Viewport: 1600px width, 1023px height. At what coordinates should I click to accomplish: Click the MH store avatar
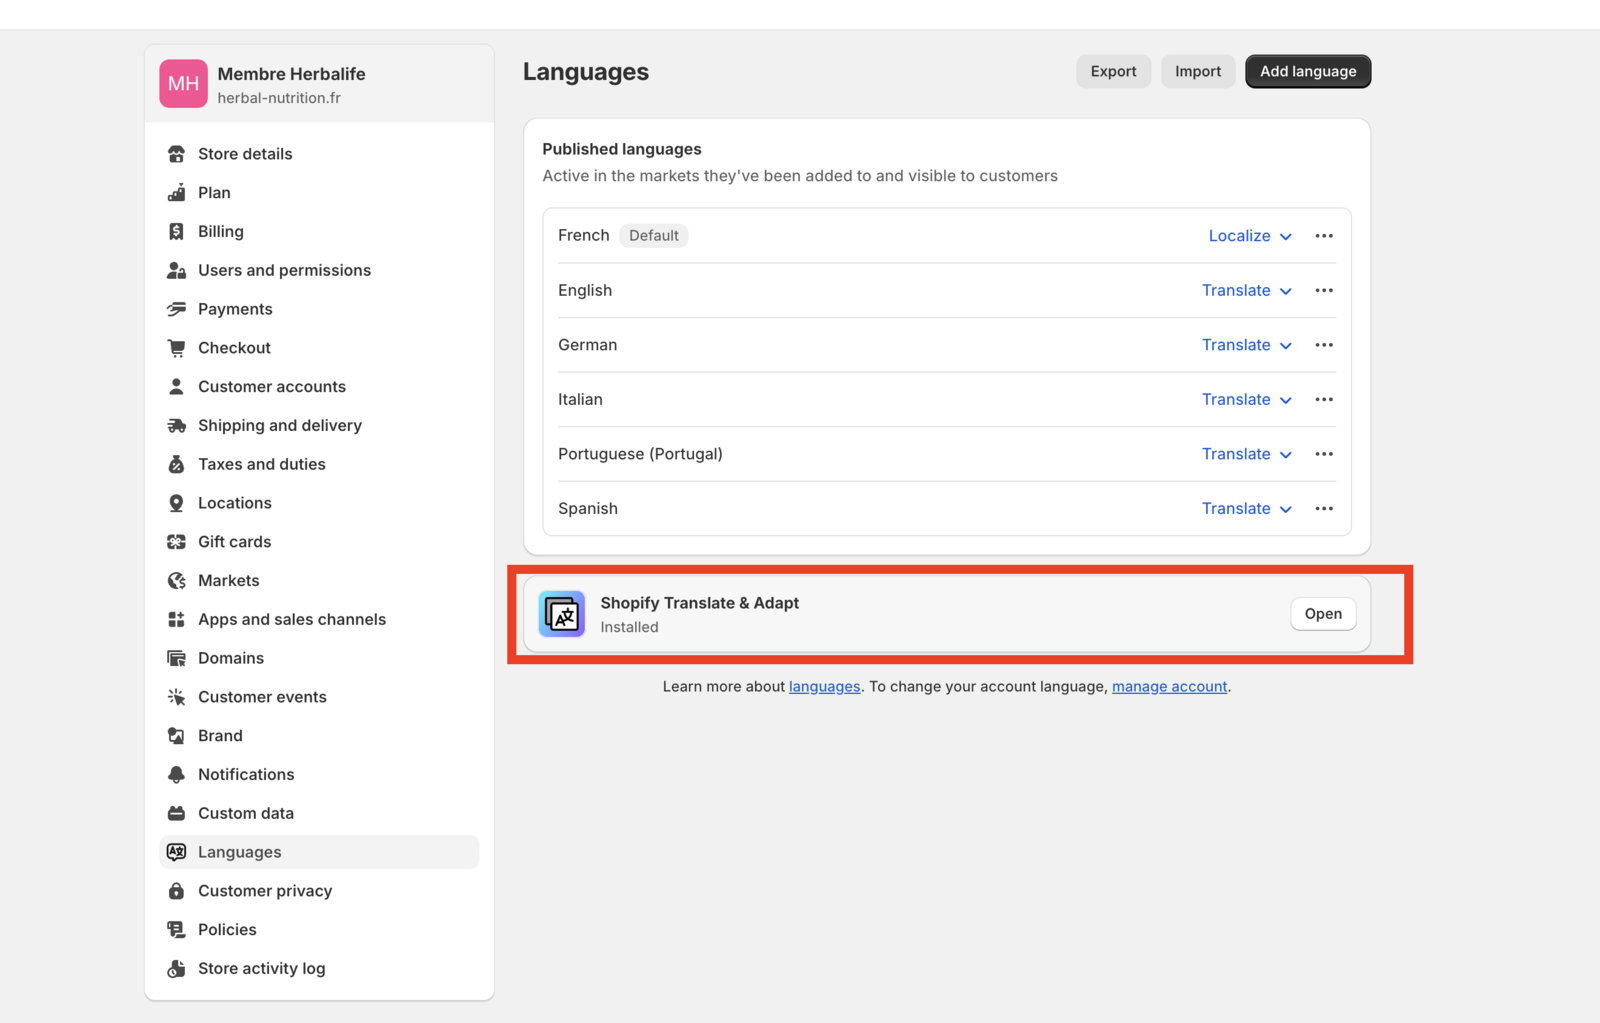[x=183, y=84]
